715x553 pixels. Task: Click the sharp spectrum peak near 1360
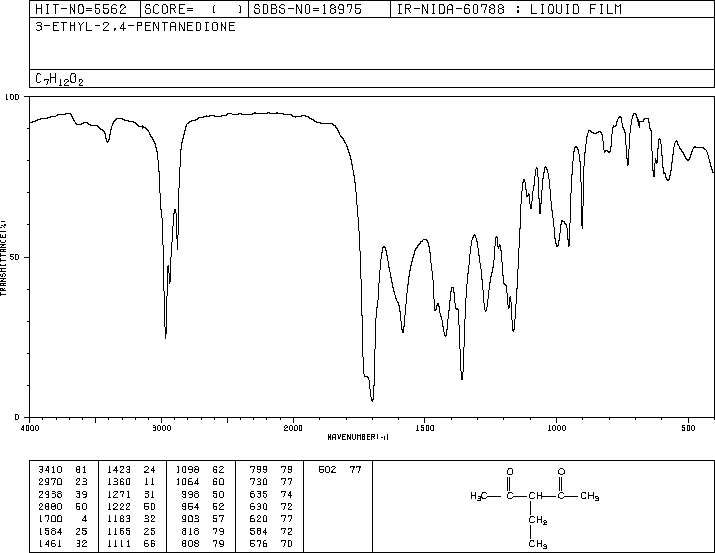coord(462,378)
